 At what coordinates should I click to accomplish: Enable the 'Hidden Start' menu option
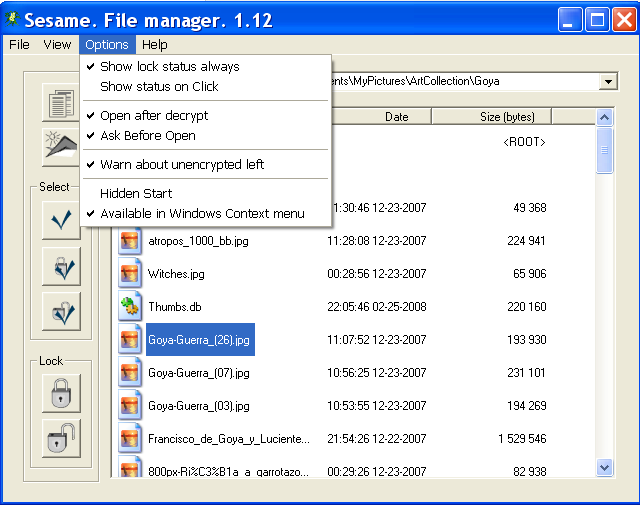point(136,193)
